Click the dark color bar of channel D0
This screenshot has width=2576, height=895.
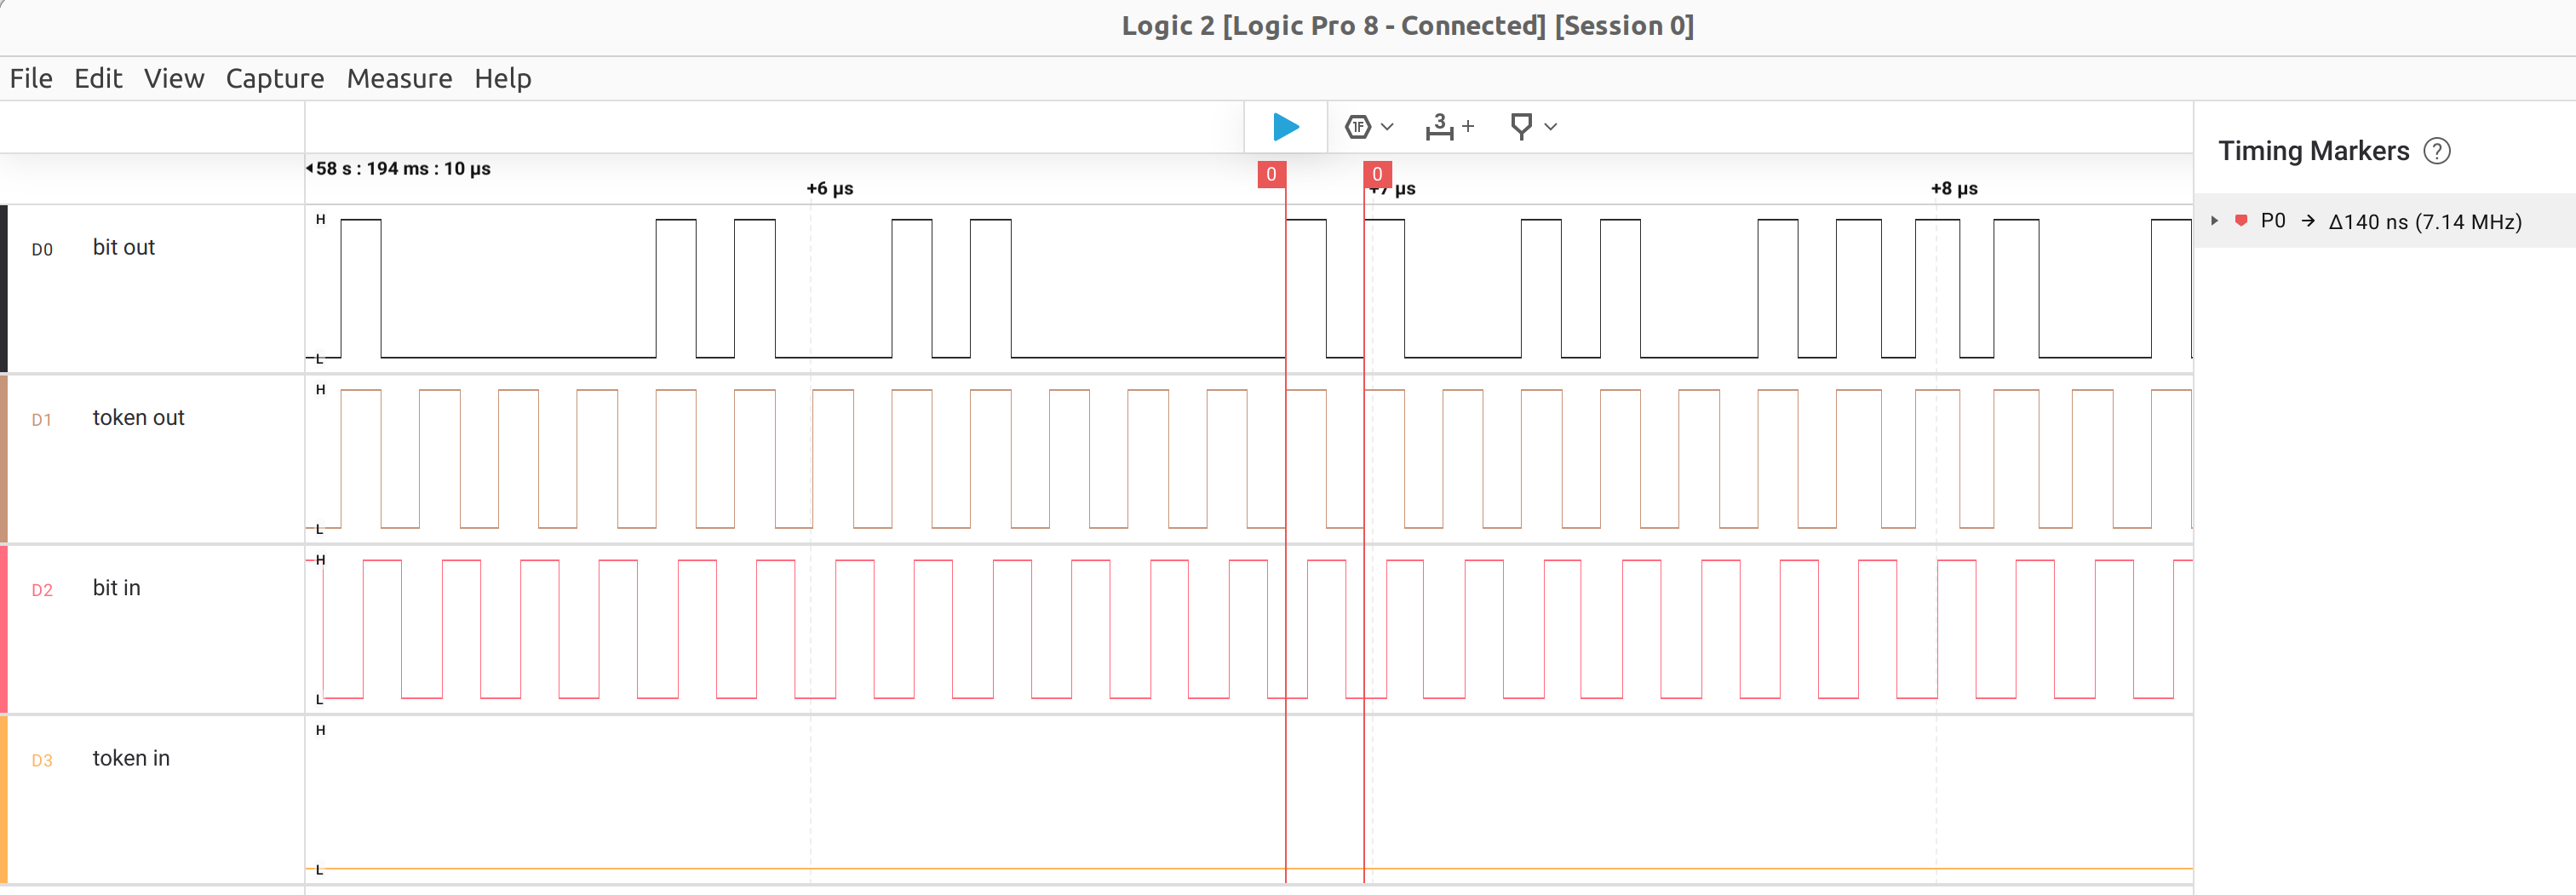pyautogui.click(x=4, y=289)
